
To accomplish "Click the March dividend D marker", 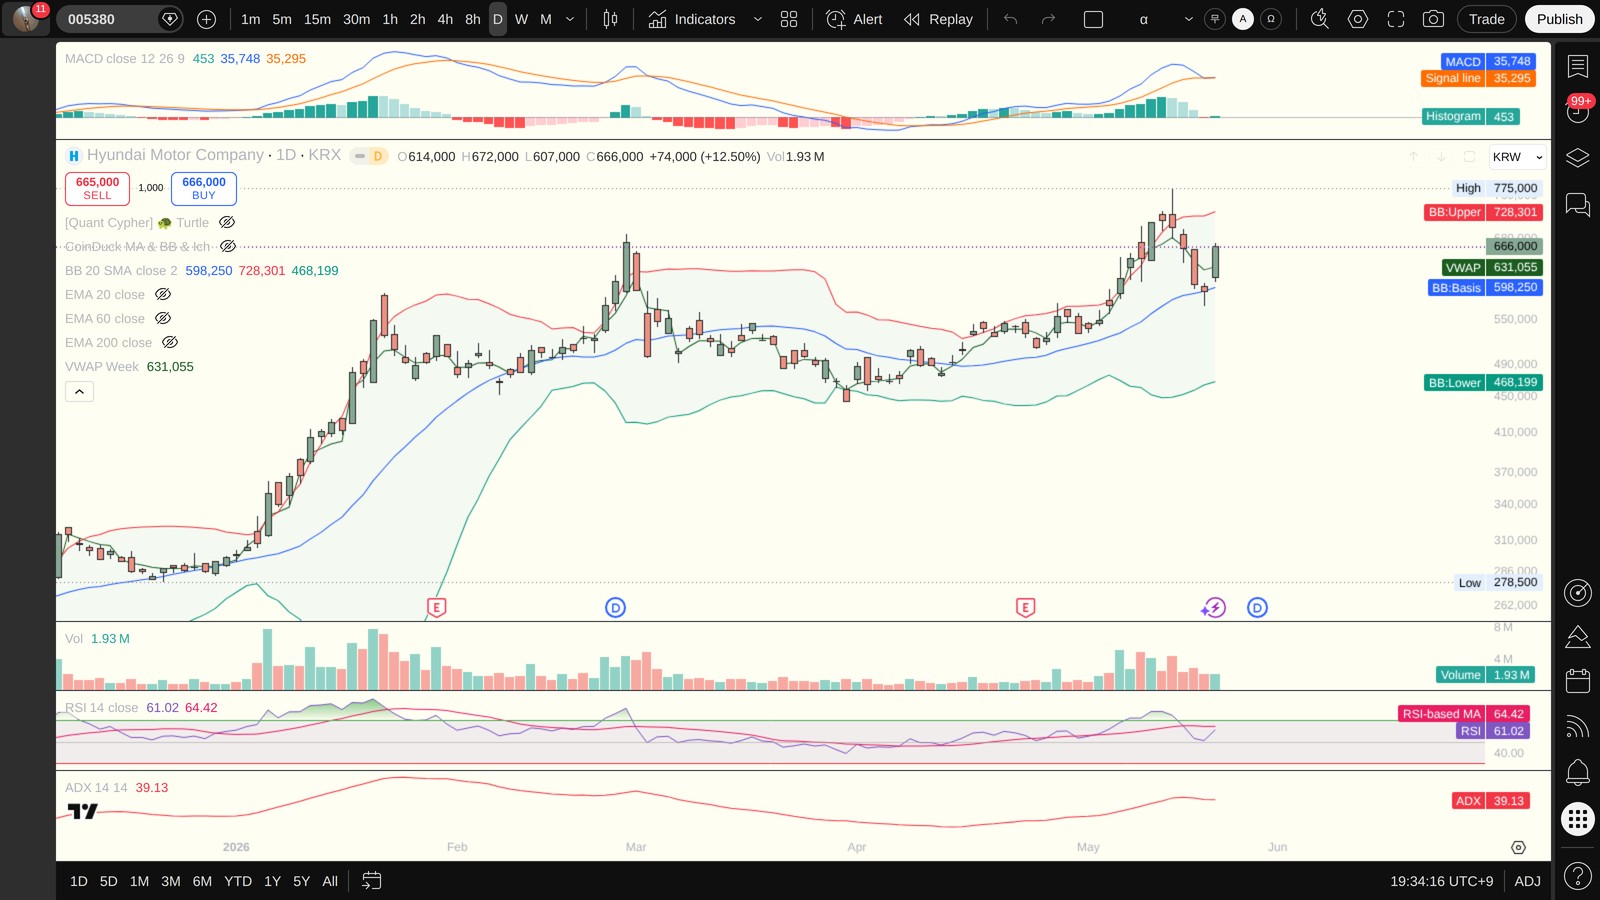I will tap(615, 607).
